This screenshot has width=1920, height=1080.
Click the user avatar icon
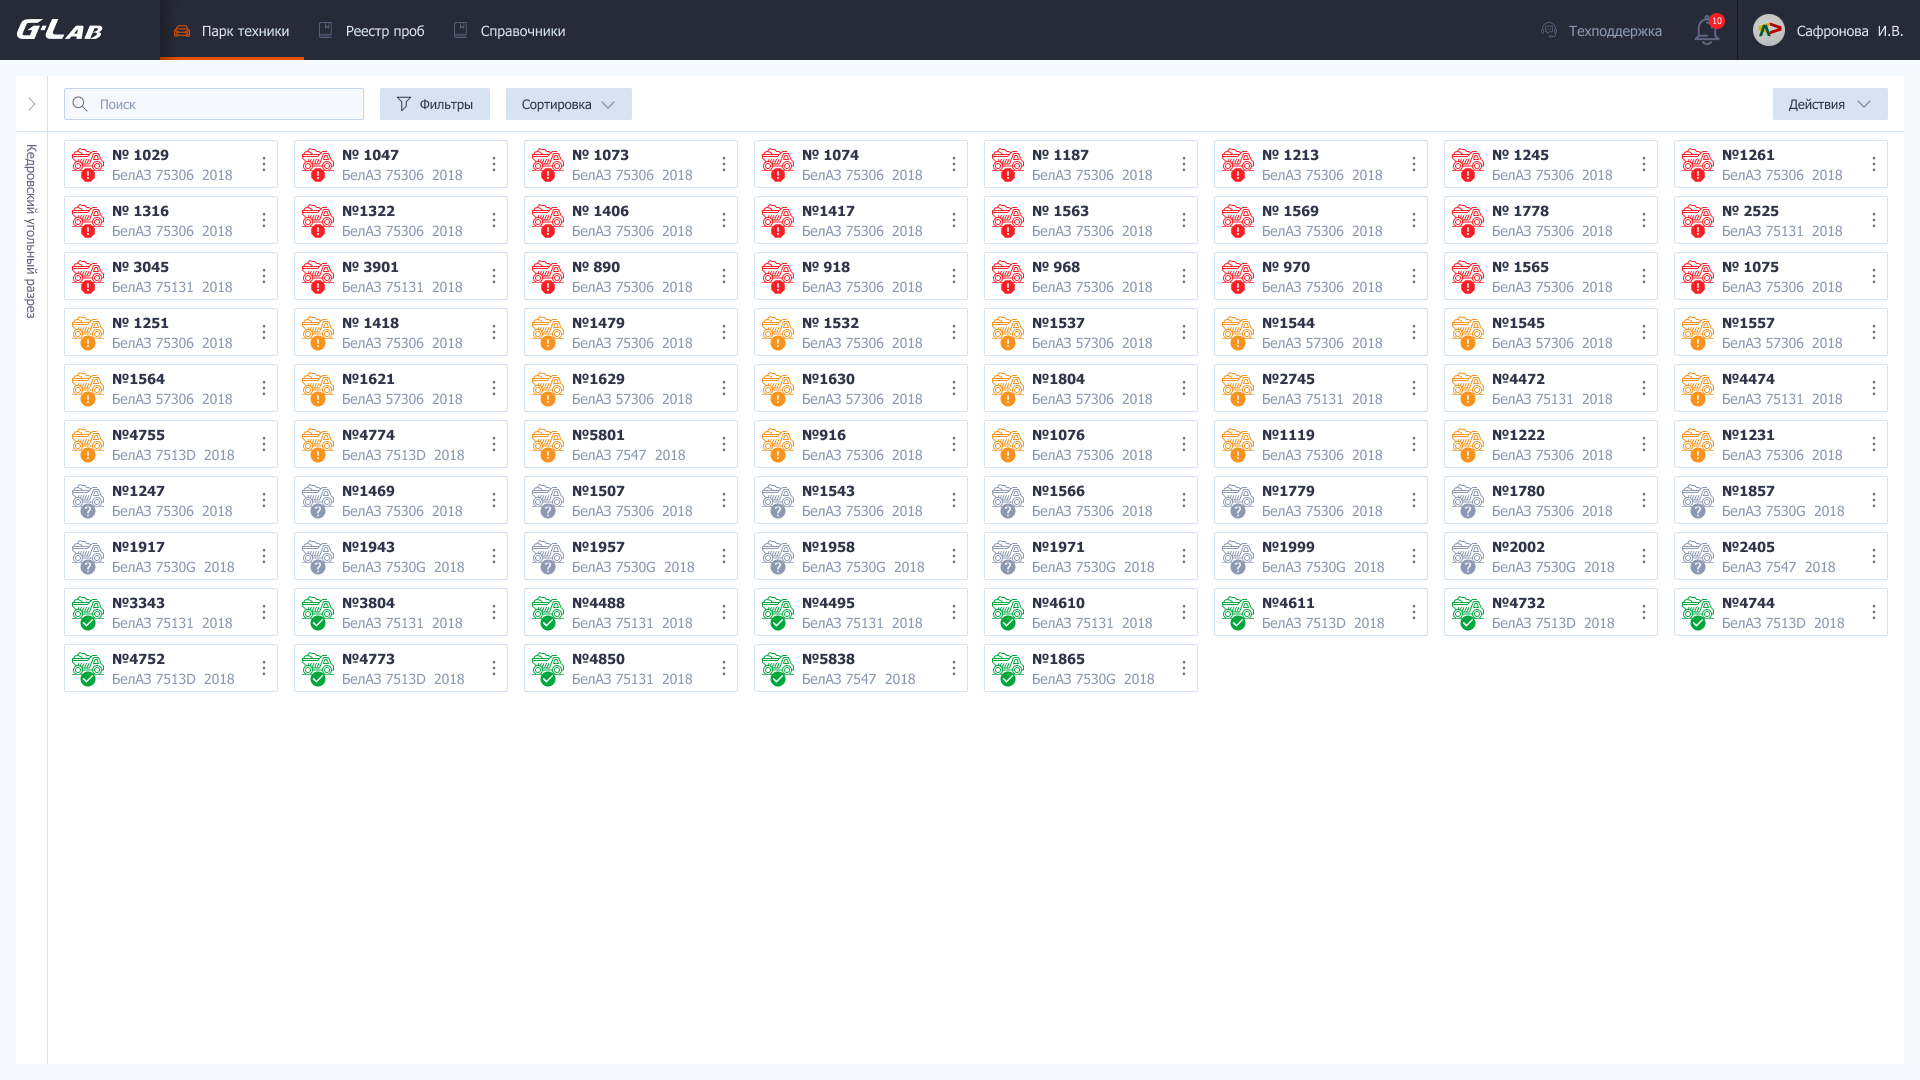(x=1769, y=30)
